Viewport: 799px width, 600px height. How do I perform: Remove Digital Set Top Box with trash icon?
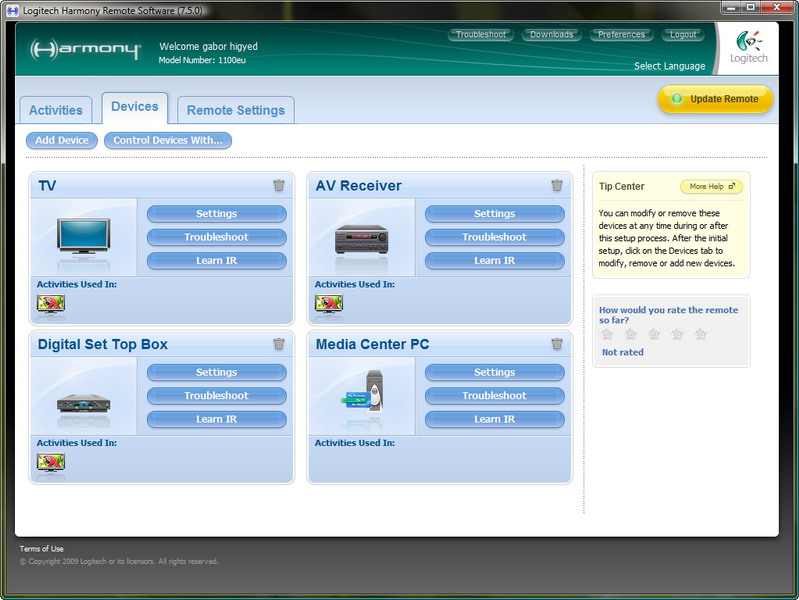(x=279, y=344)
